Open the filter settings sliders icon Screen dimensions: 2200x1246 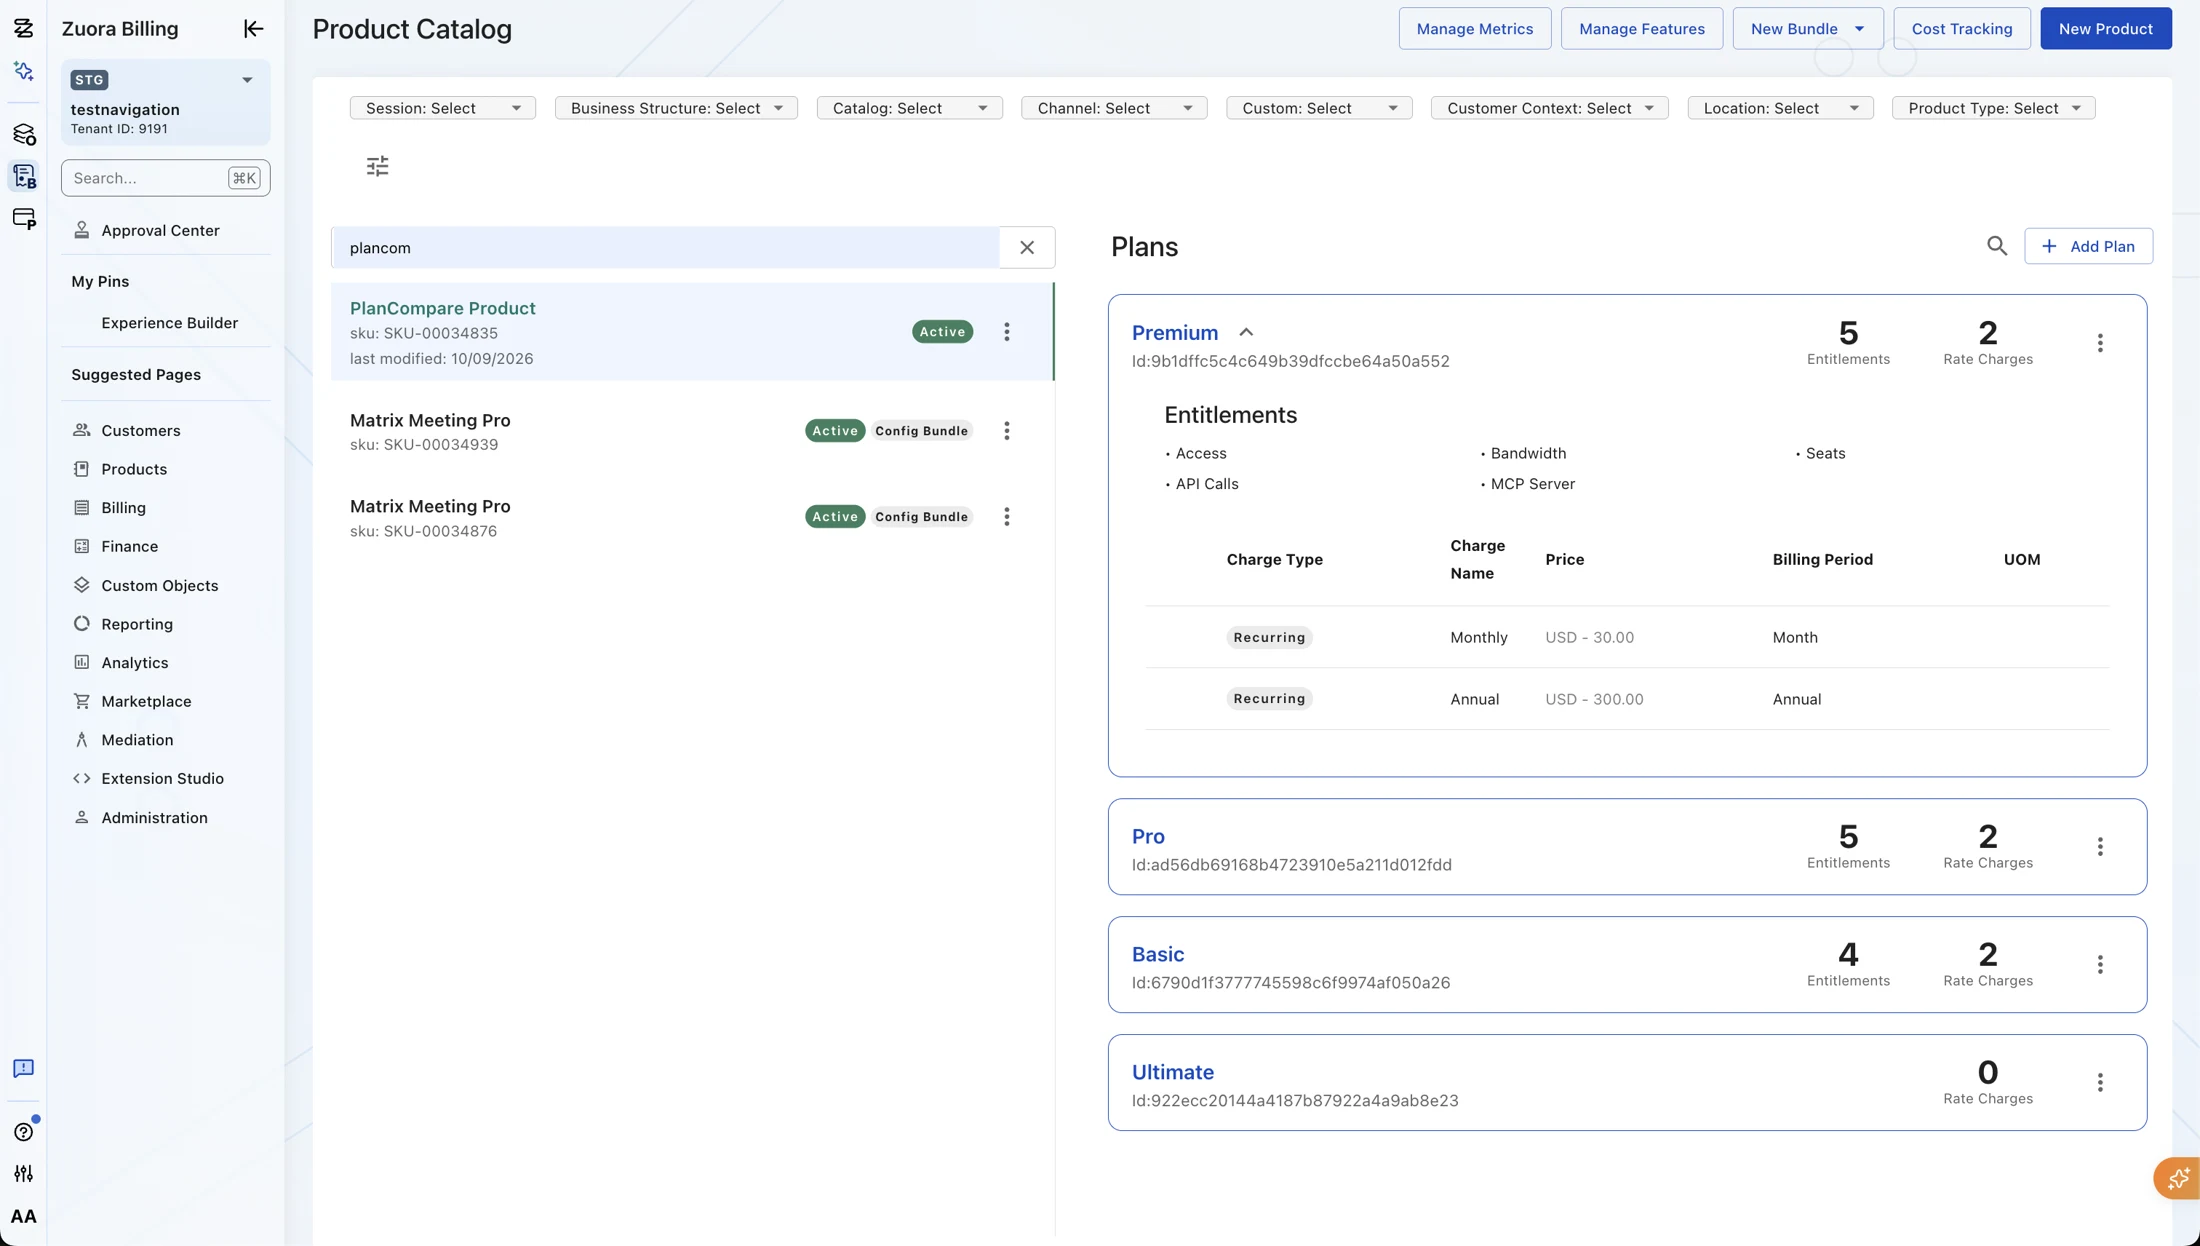coord(377,166)
